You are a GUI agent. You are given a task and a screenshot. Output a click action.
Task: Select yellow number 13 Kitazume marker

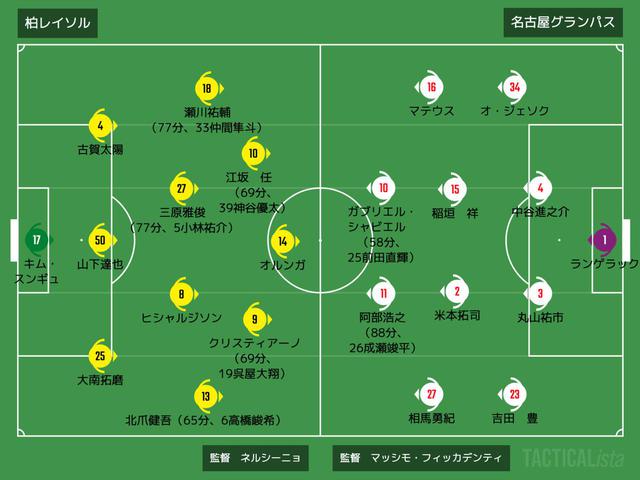[207, 396]
